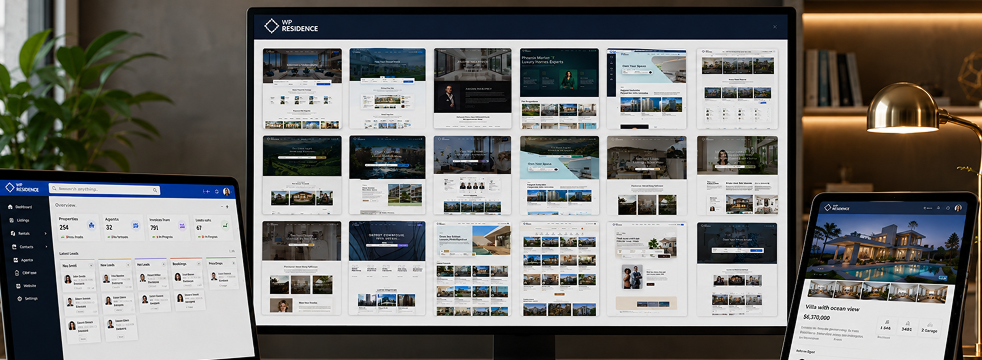
Task: Click the first villa gallery thumbnail on tablet
Action: [822, 290]
